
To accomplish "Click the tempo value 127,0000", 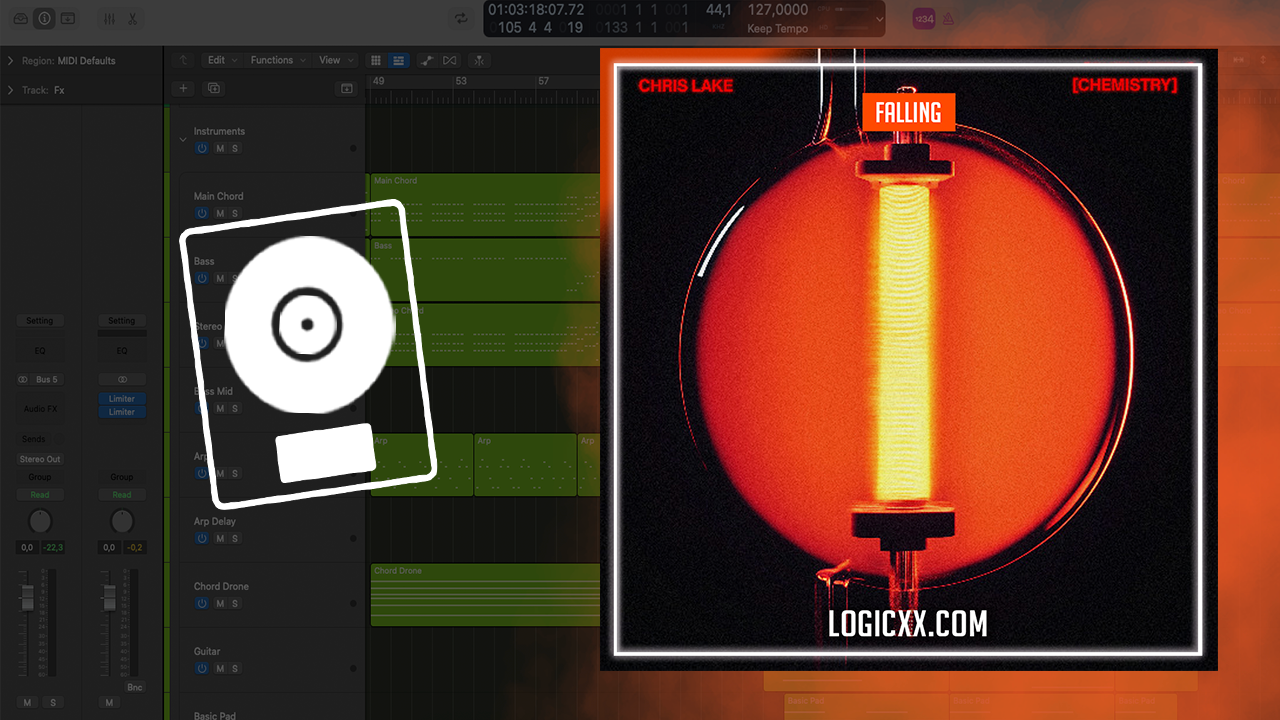I will click(x=777, y=10).
